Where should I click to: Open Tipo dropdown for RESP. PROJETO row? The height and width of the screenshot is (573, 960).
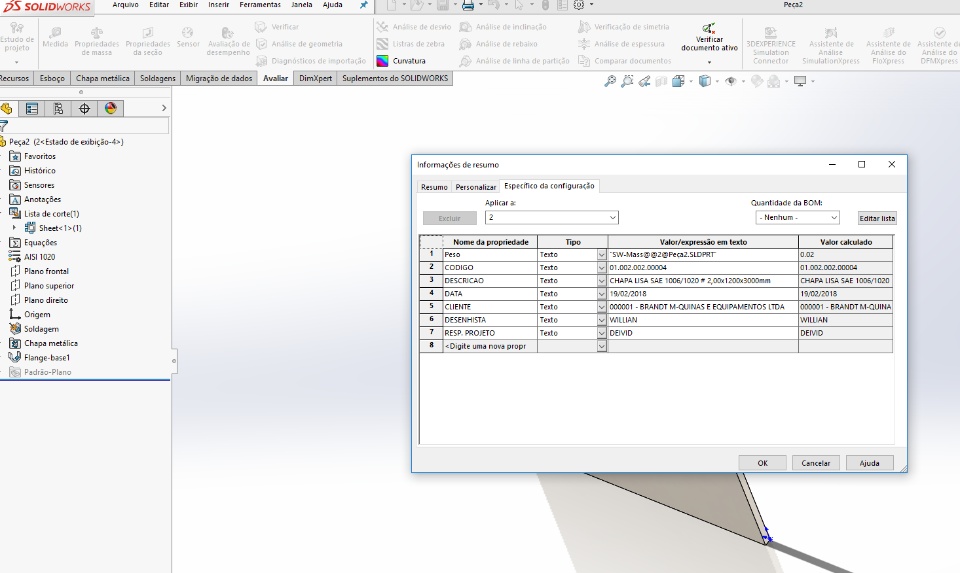(x=601, y=334)
